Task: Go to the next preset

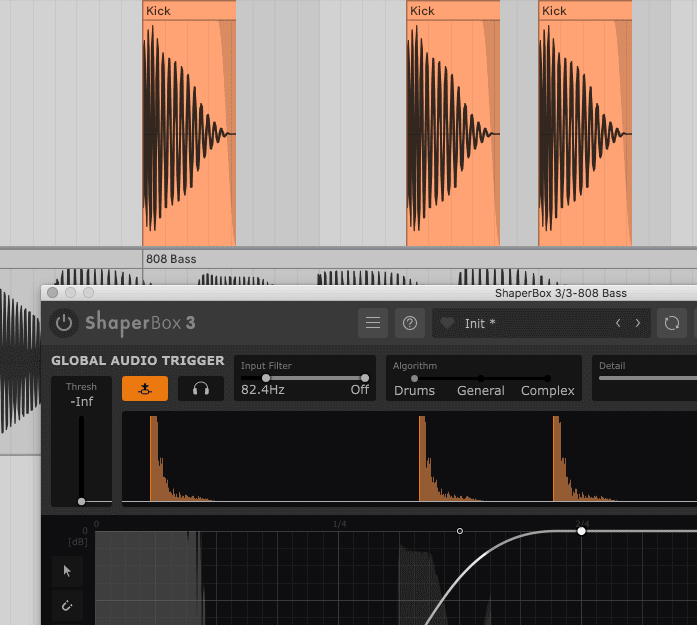Action: pyautogui.click(x=638, y=323)
